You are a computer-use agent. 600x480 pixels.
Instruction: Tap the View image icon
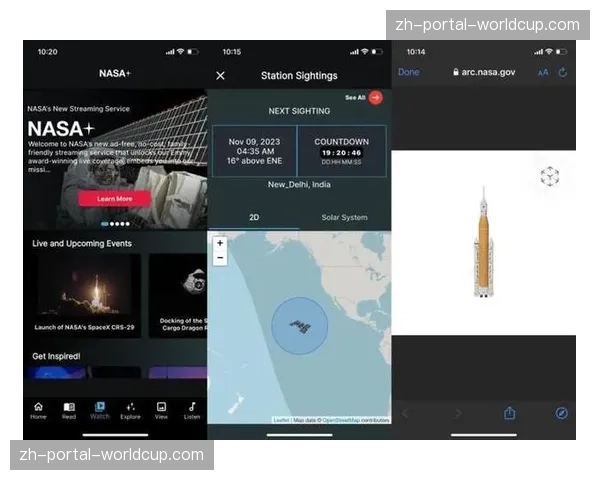point(161,408)
